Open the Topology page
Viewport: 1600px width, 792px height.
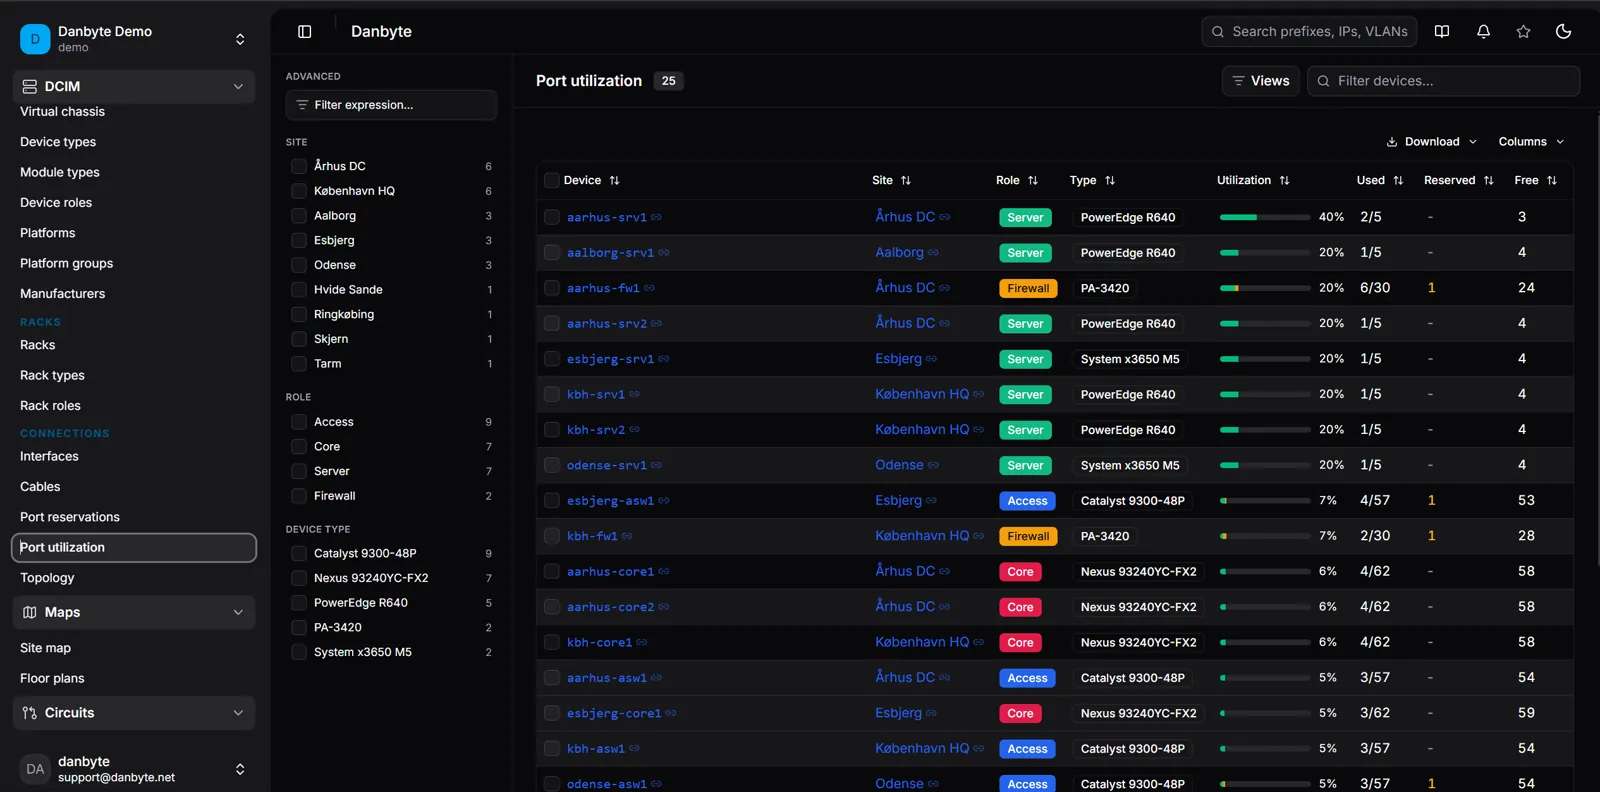tap(47, 578)
